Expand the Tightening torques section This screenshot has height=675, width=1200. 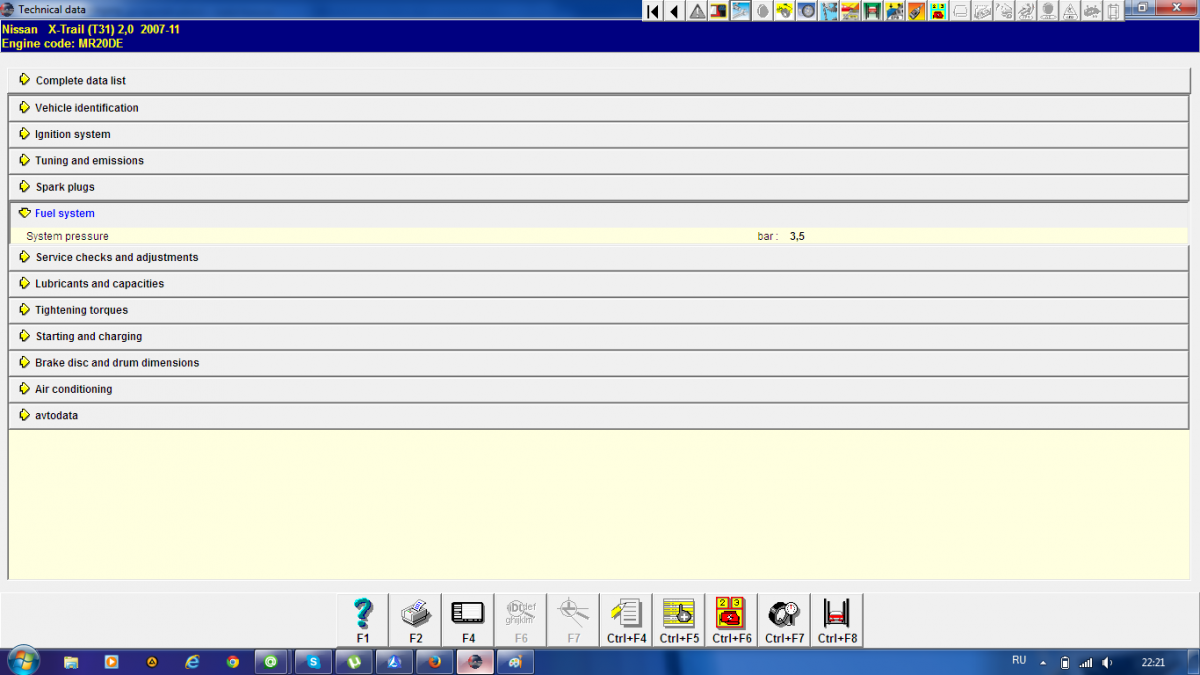click(x=599, y=310)
